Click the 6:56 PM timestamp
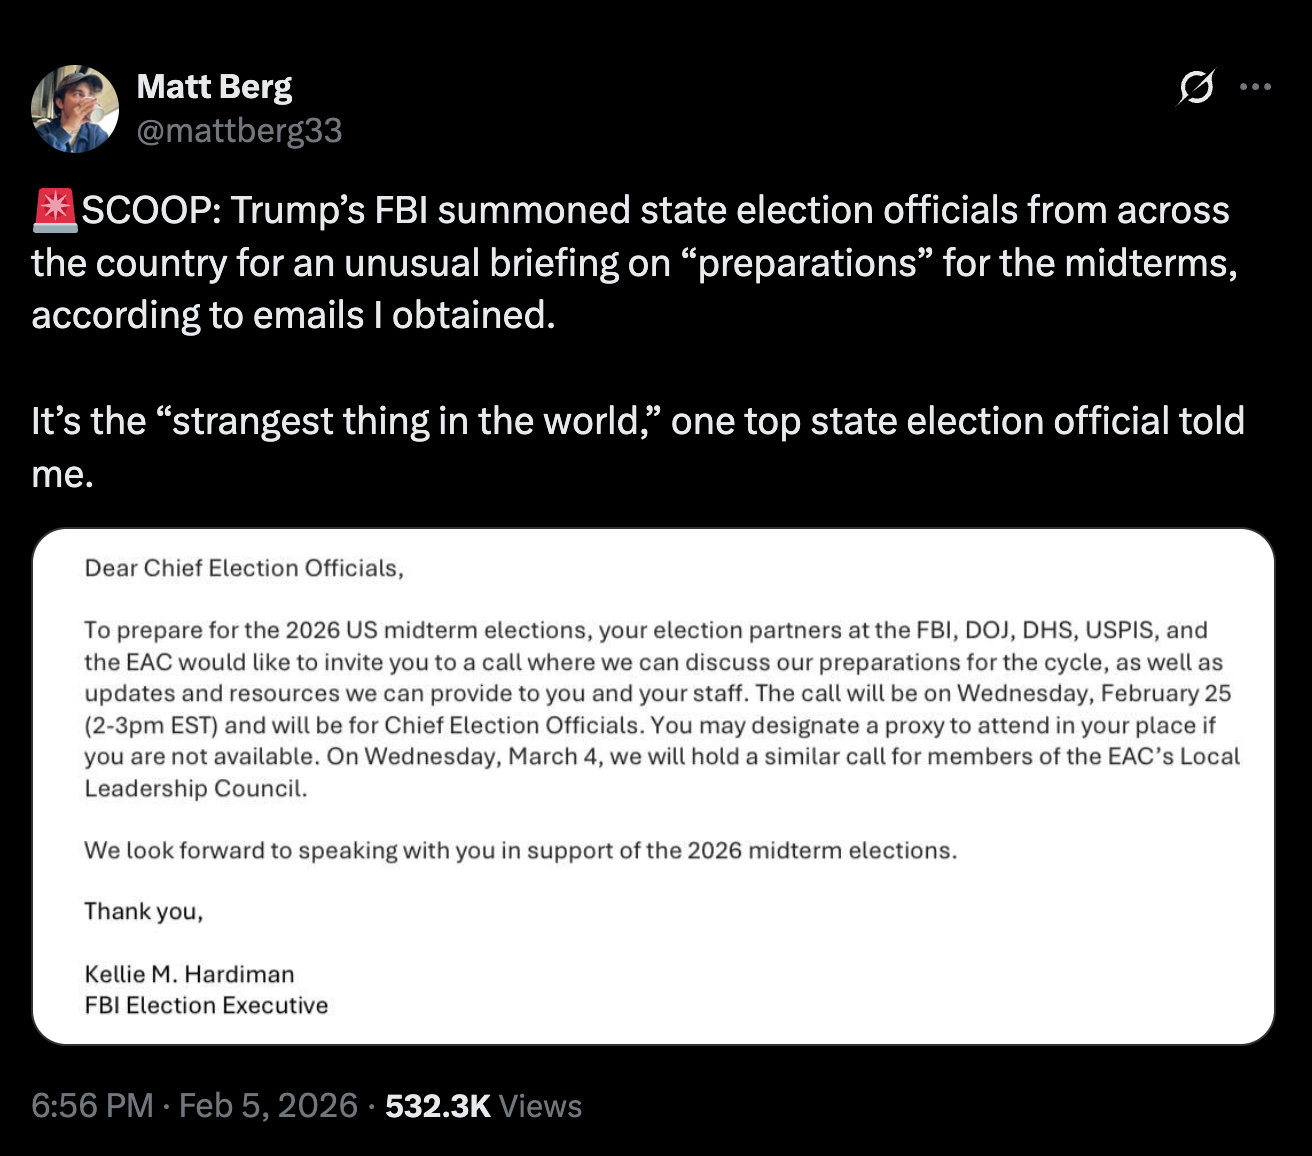Viewport: 1312px width, 1156px height. 92,1105
